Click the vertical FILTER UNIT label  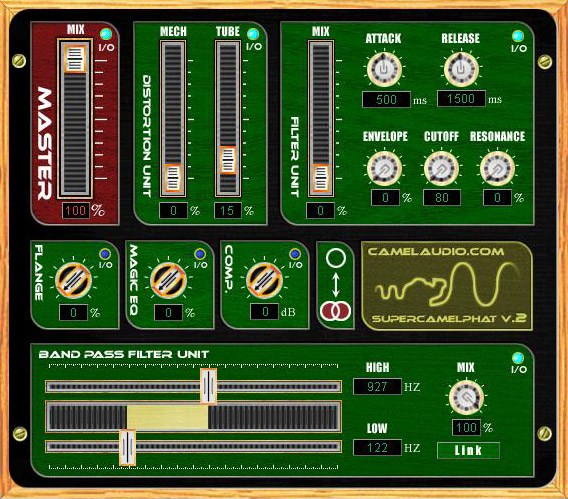295,157
